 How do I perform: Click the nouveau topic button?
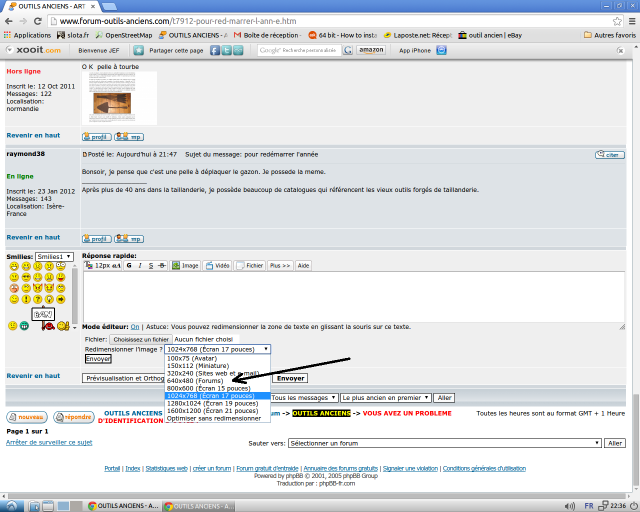27,417
